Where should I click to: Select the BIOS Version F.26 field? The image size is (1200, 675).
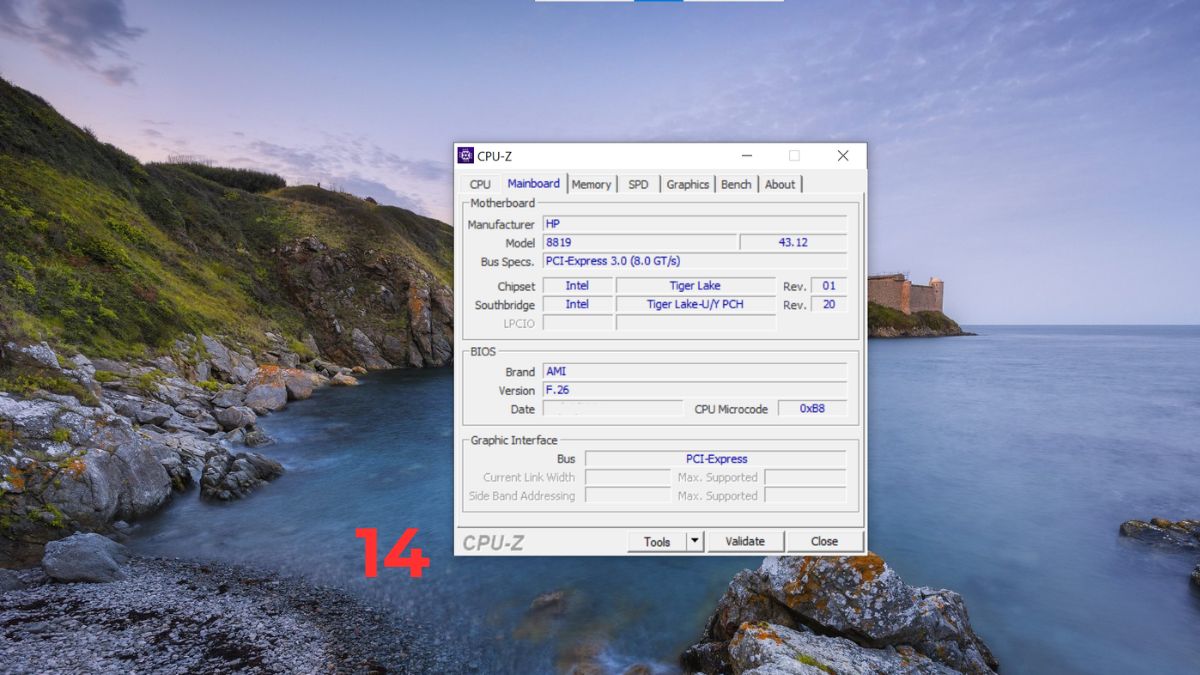[x=694, y=390]
